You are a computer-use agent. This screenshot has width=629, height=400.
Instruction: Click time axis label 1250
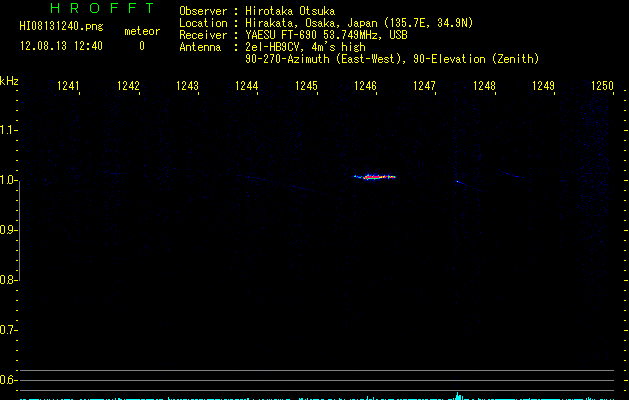pos(603,86)
